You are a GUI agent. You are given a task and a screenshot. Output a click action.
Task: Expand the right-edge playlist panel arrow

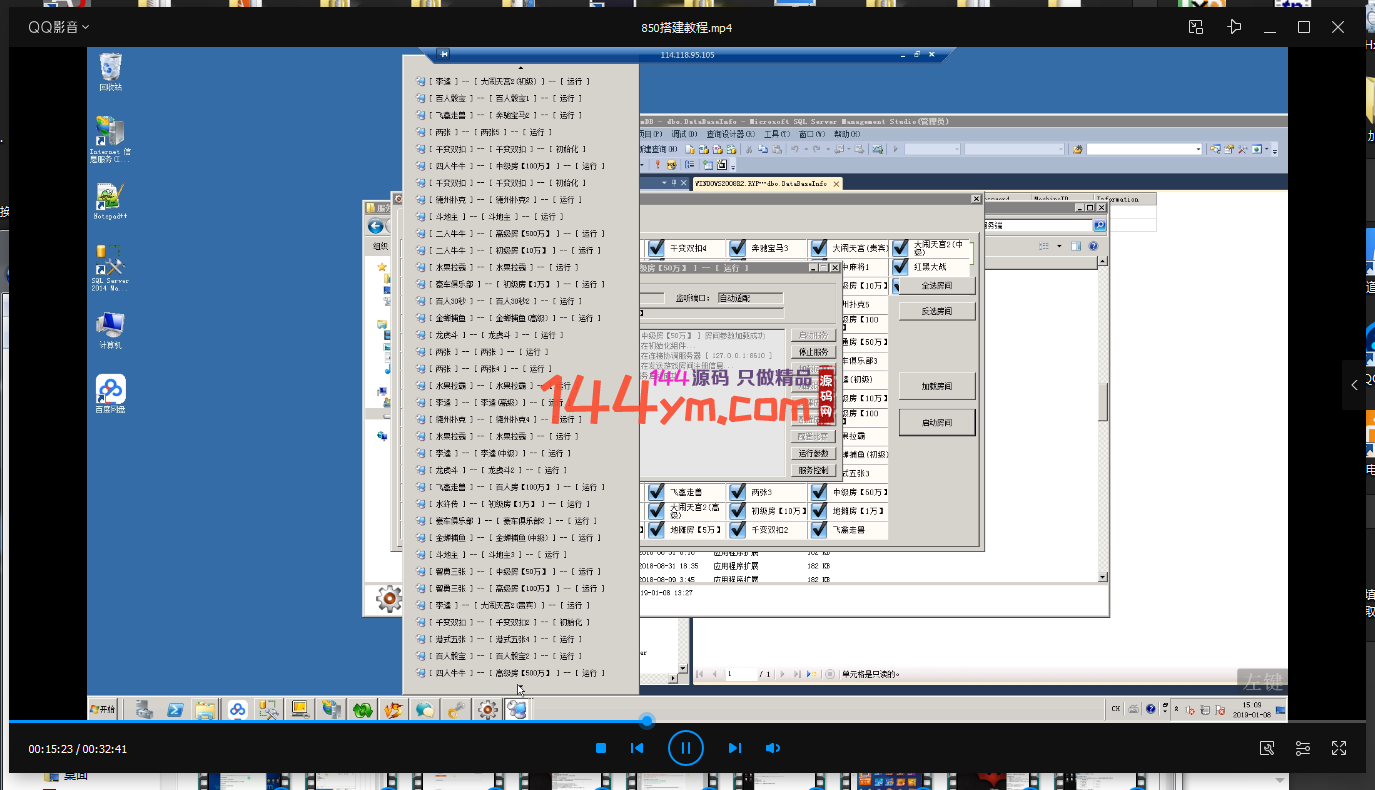pos(1354,385)
